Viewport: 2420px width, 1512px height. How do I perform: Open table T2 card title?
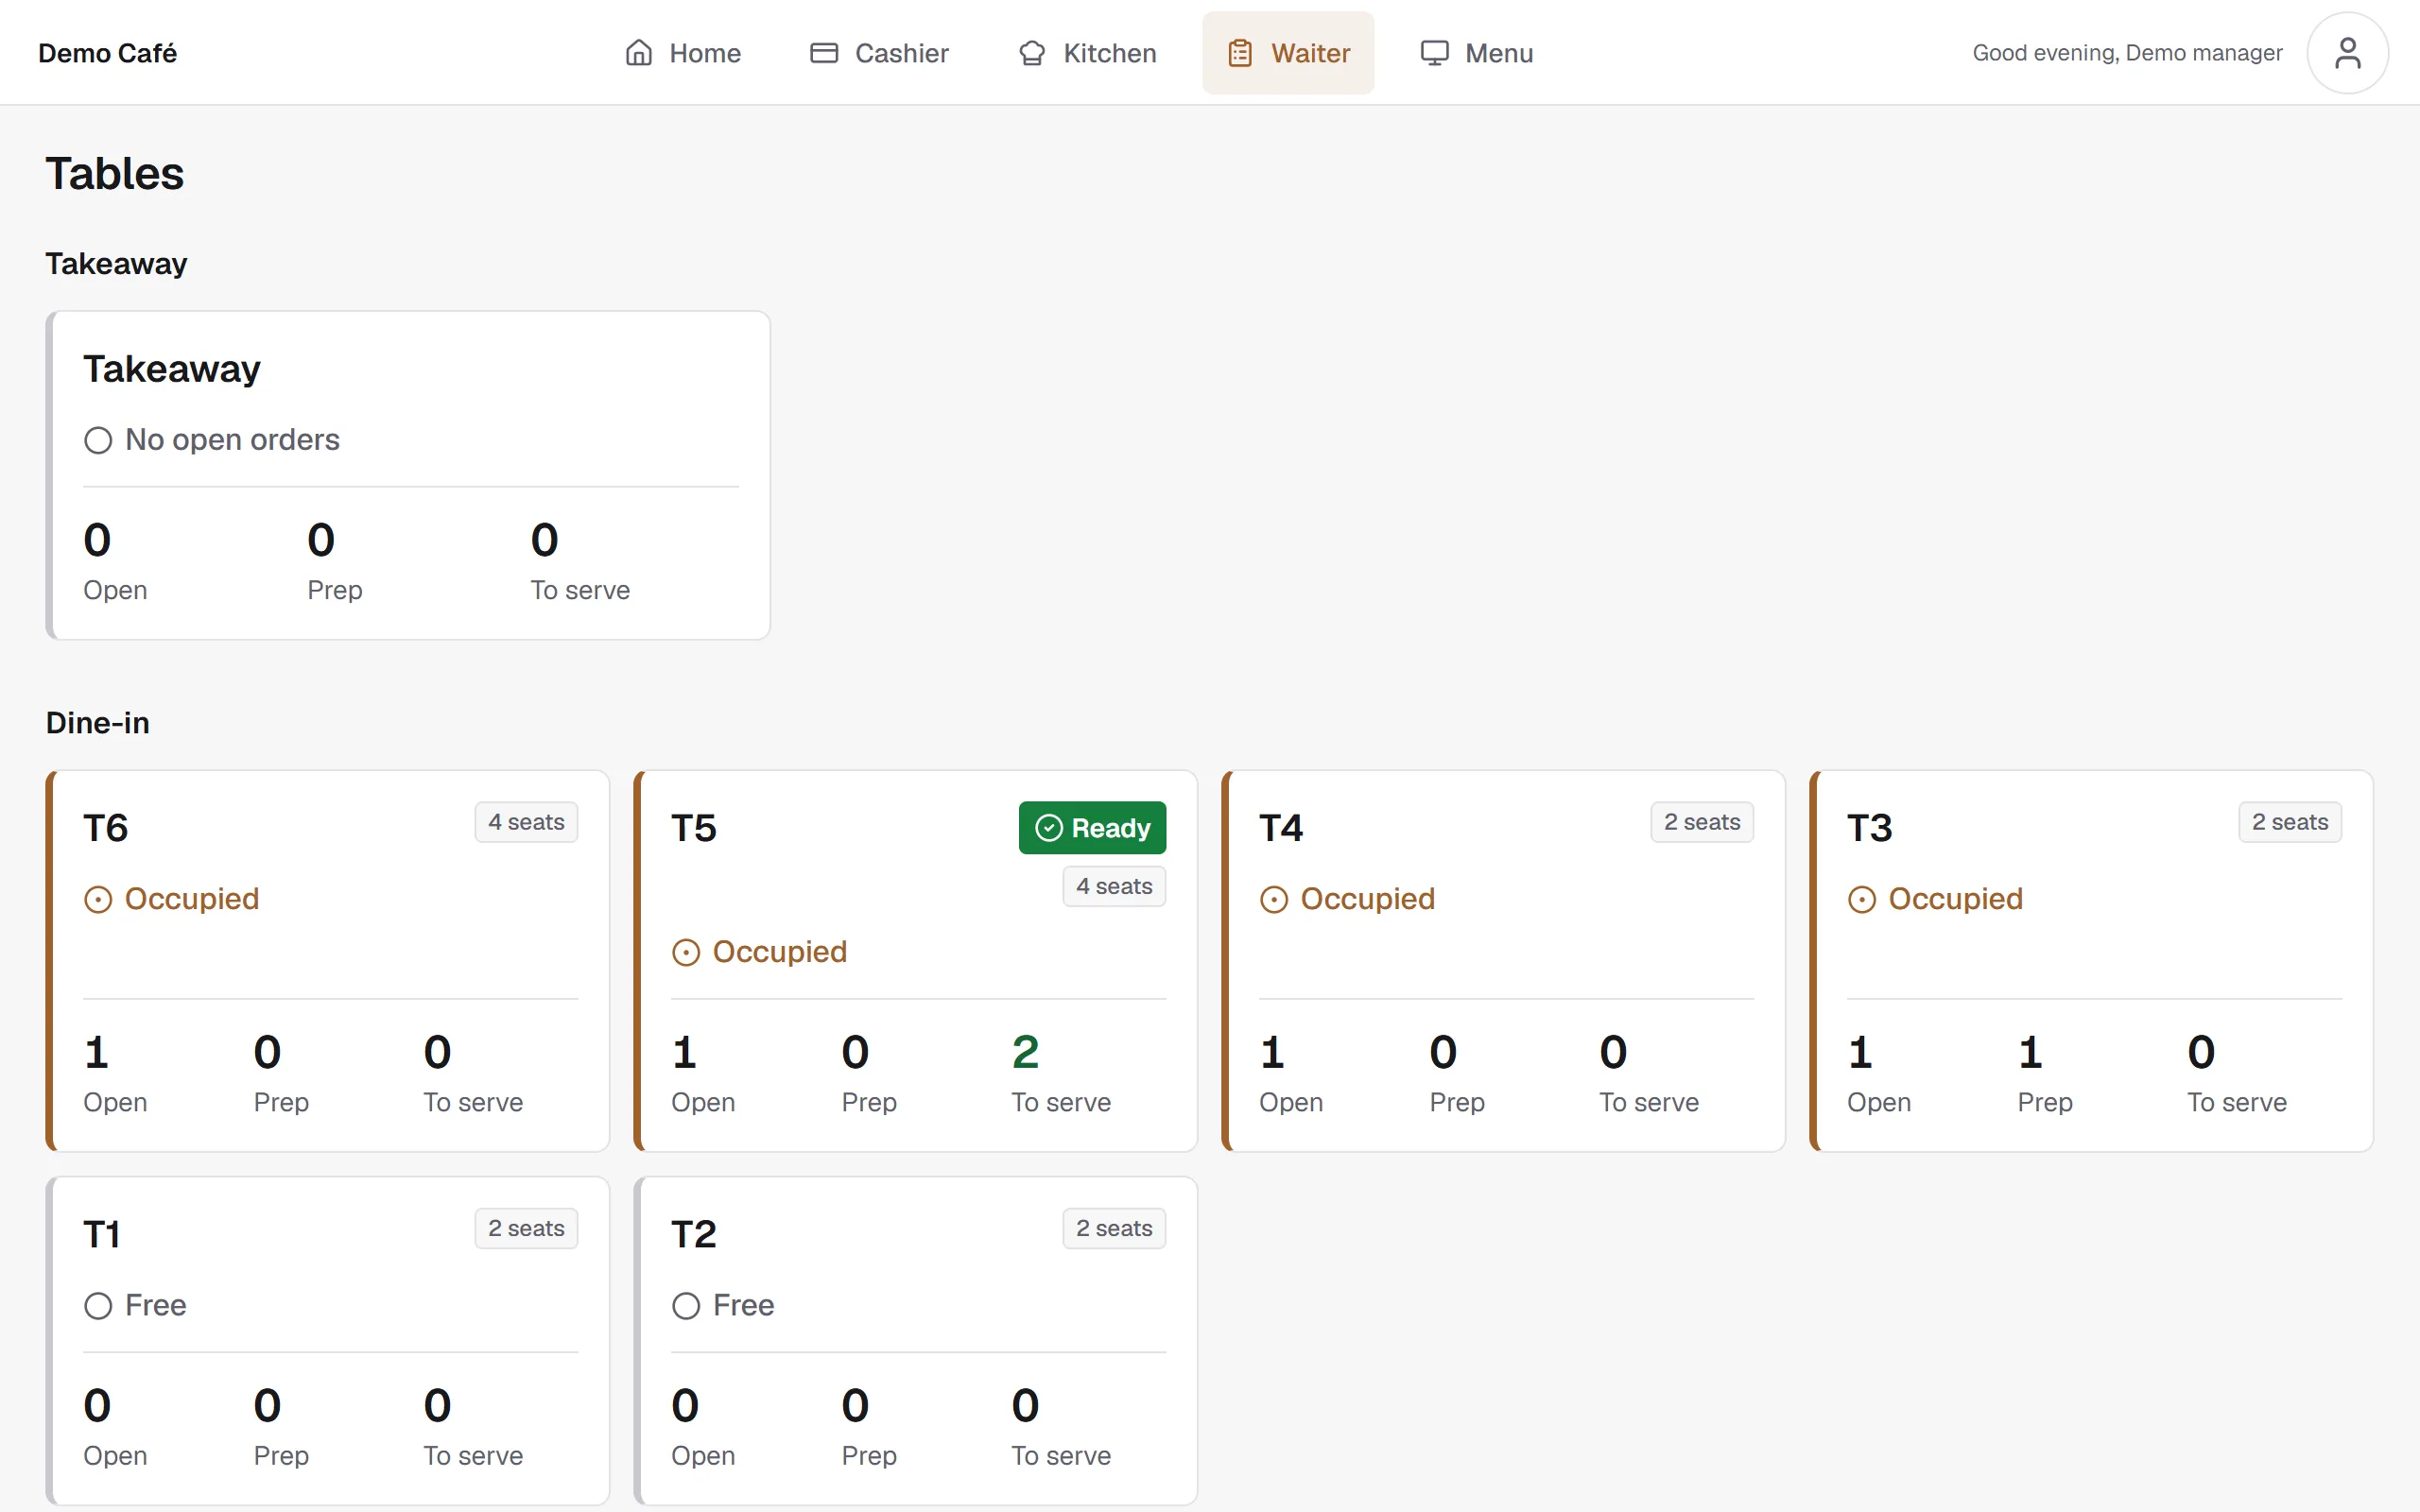click(x=694, y=1234)
